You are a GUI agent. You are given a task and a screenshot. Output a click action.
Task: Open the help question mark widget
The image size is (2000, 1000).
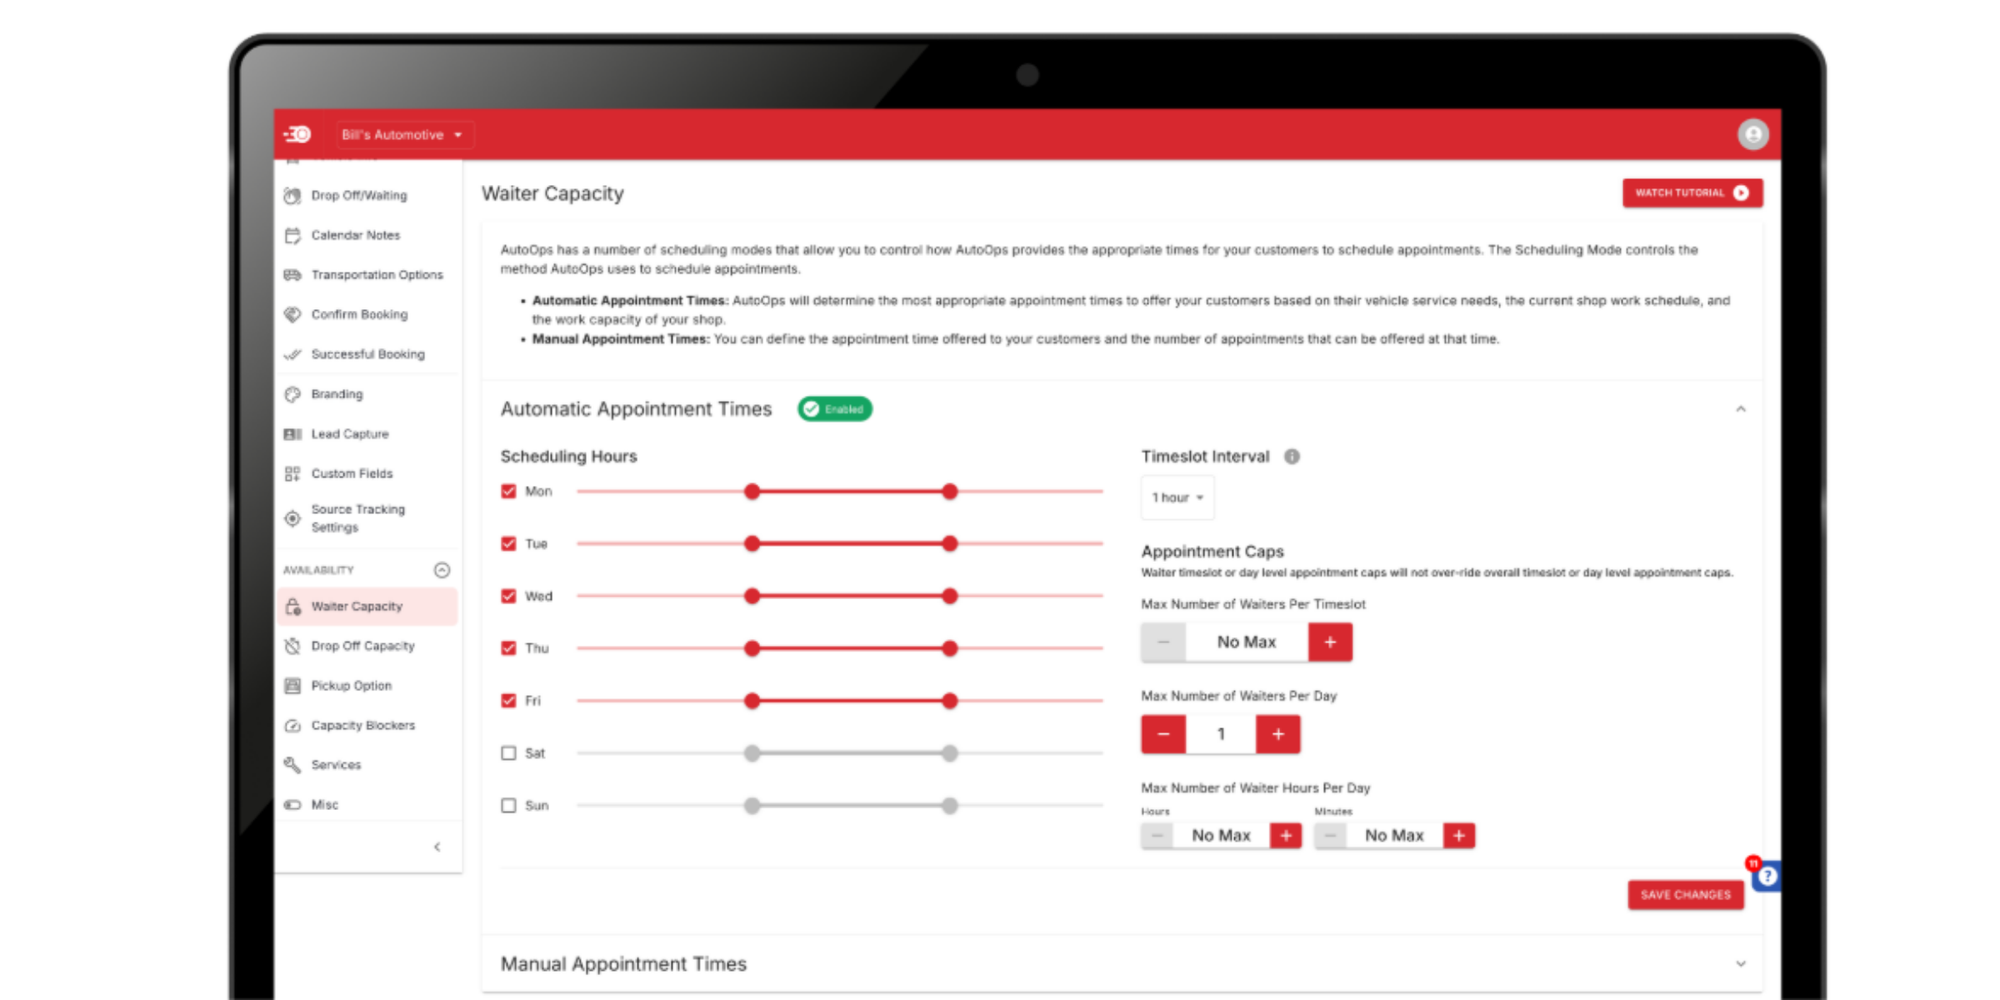pyautogui.click(x=1767, y=877)
